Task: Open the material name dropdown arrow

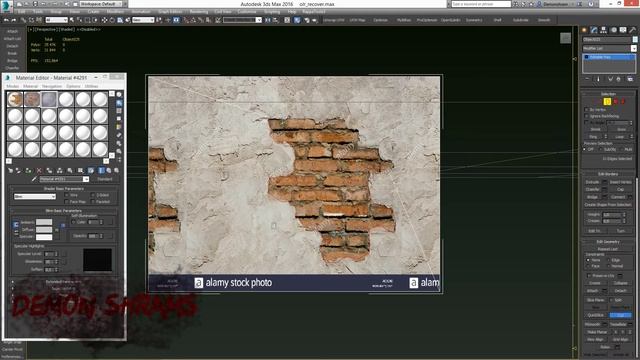Action: click(x=86, y=179)
